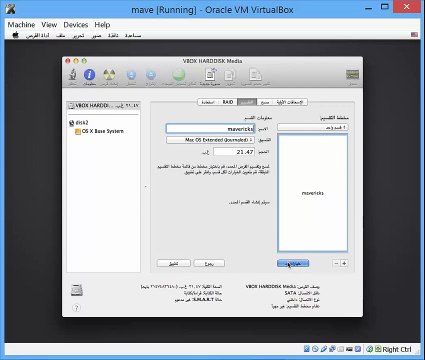Click the Mount toolbar icon
The image size is (425, 360).
tap(131, 76)
